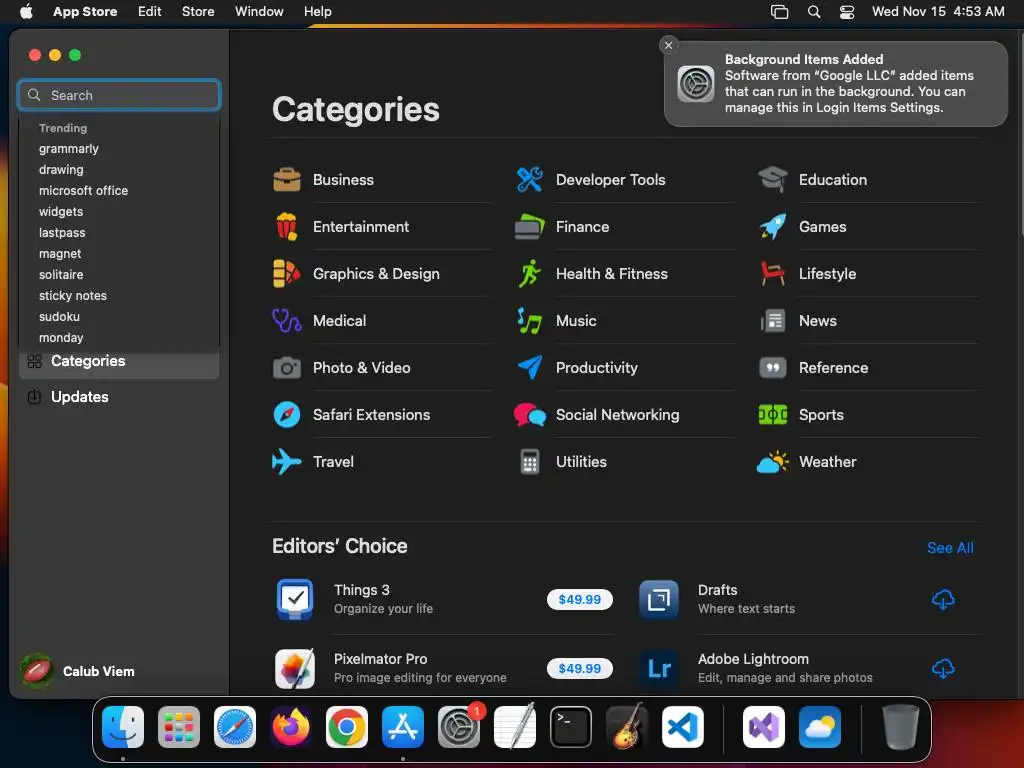Dismiss the Background Items Added notification

click(668, 45)
